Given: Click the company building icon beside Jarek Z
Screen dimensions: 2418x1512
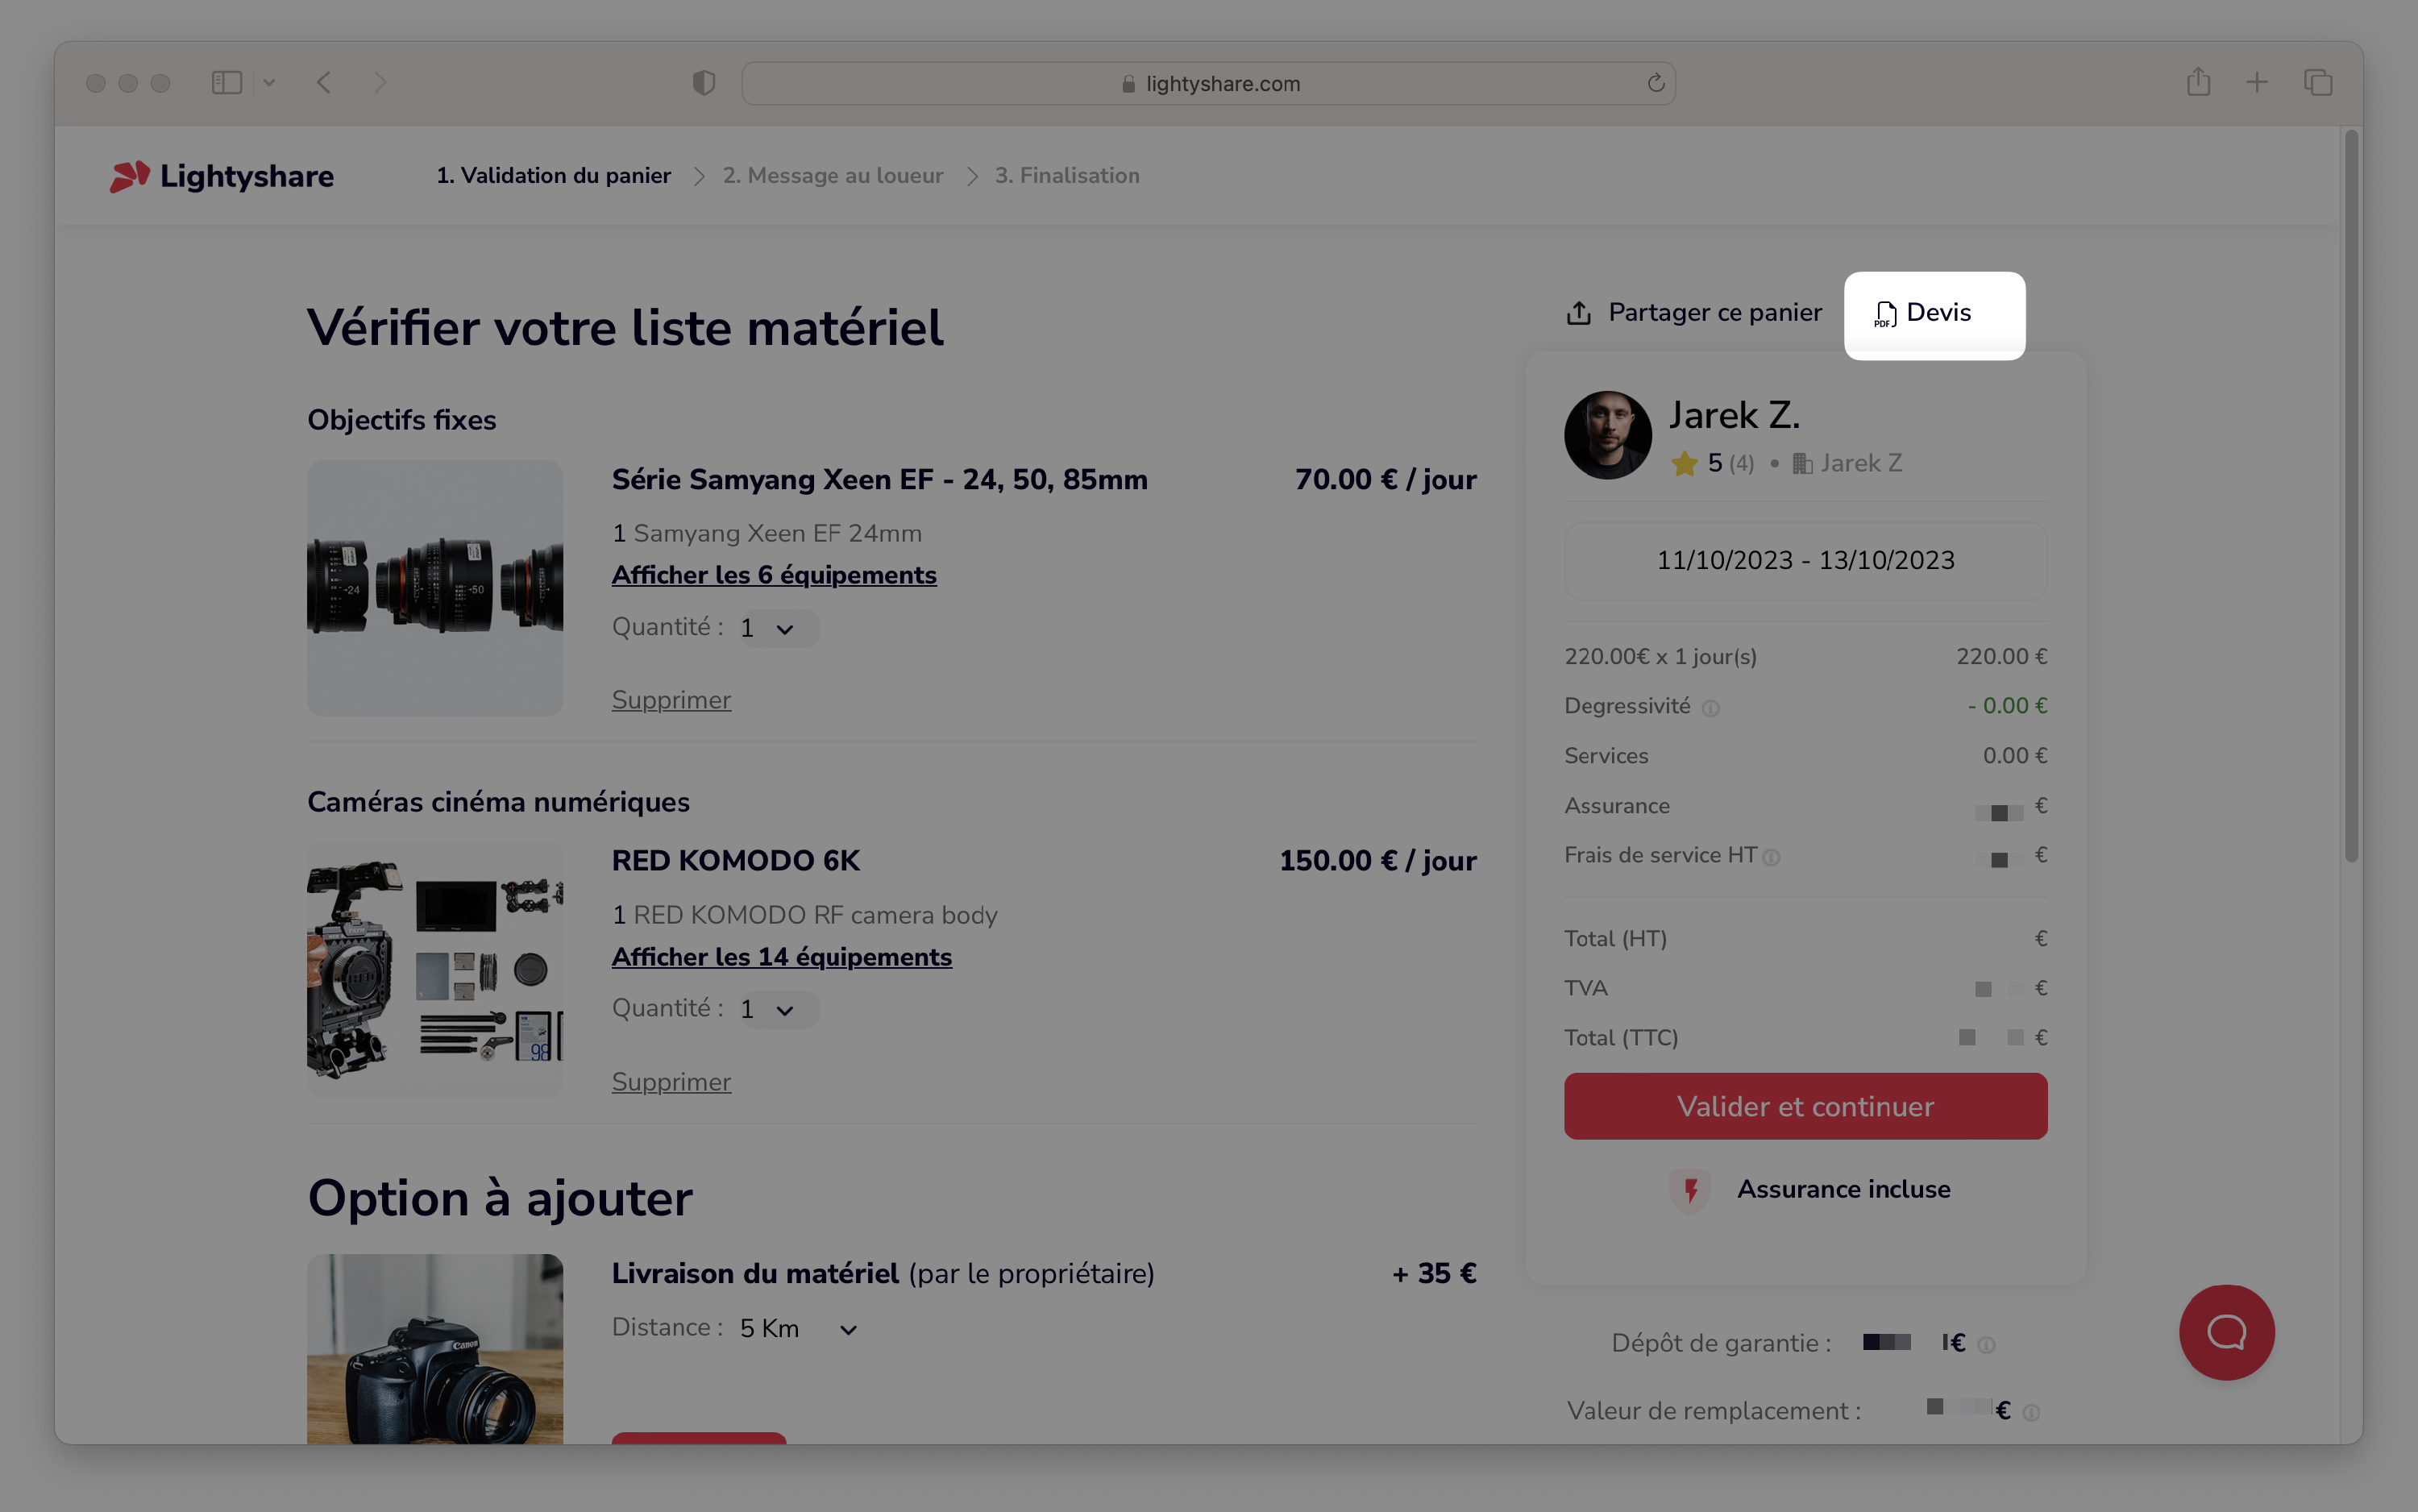Looking at the screenshot, I should 1802,464.
